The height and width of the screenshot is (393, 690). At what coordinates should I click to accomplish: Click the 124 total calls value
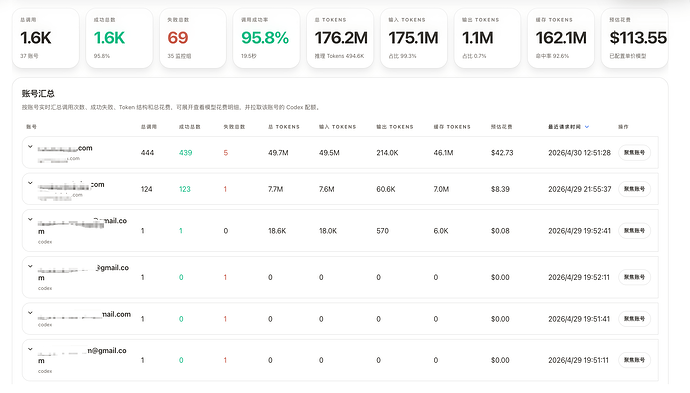(x=147, y=189)
